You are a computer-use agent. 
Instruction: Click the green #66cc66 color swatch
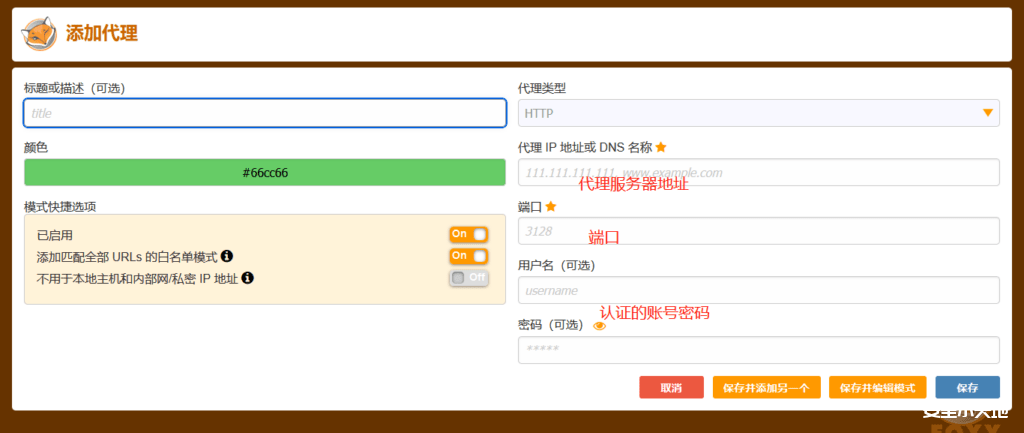tap(264, 172)
